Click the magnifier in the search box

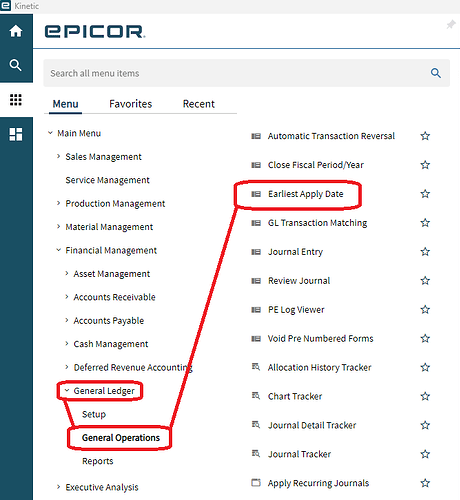(436, 73)
